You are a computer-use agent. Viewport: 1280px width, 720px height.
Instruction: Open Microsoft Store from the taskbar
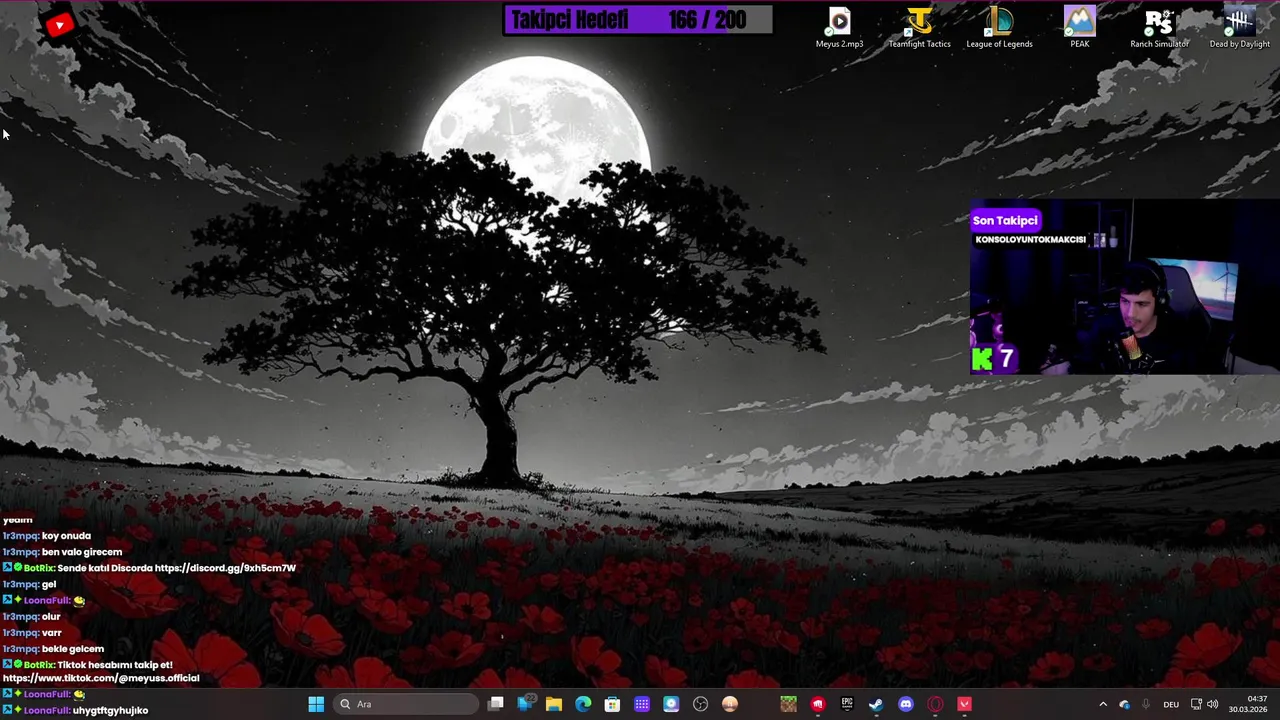pyautogui.click(x=612, y=704)
